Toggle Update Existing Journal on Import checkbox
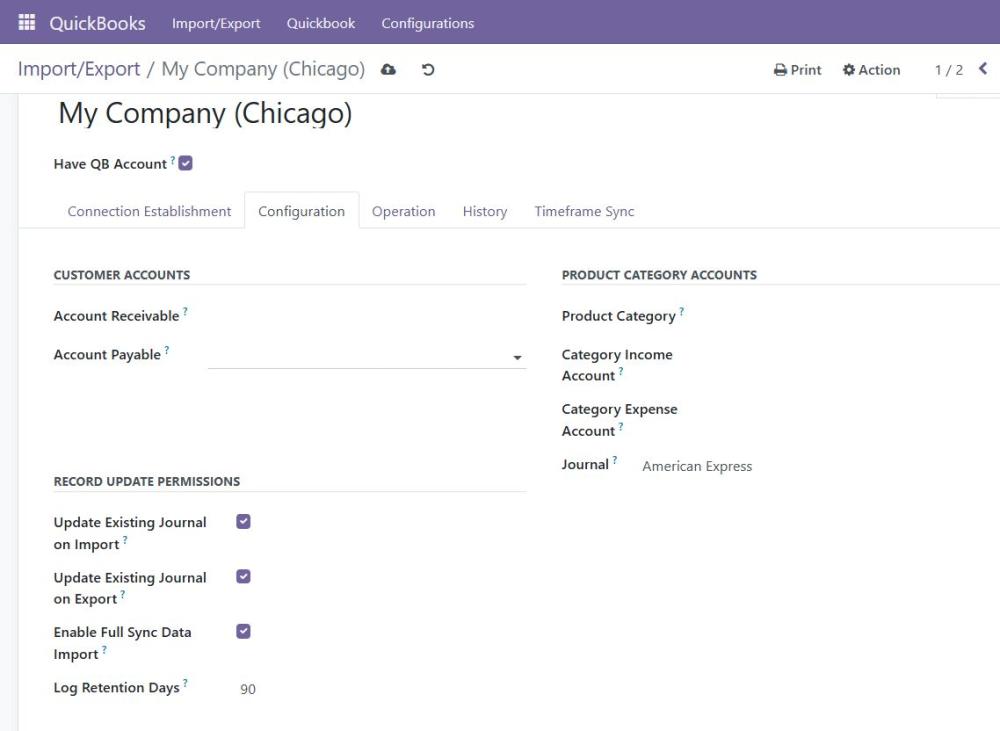 (243, 522)
